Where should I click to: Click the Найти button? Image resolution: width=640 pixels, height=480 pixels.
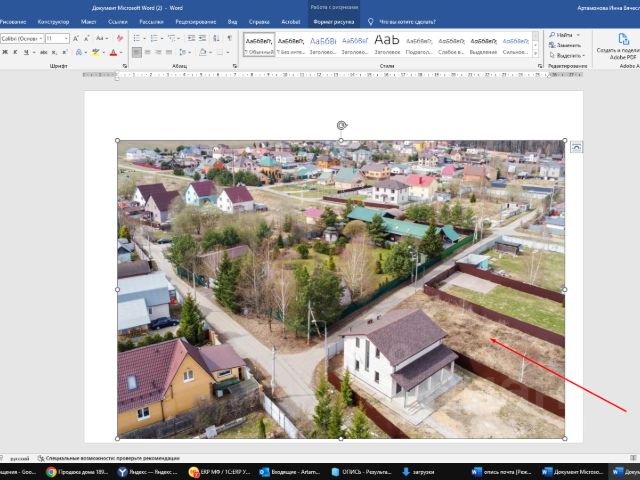(562, 35)
